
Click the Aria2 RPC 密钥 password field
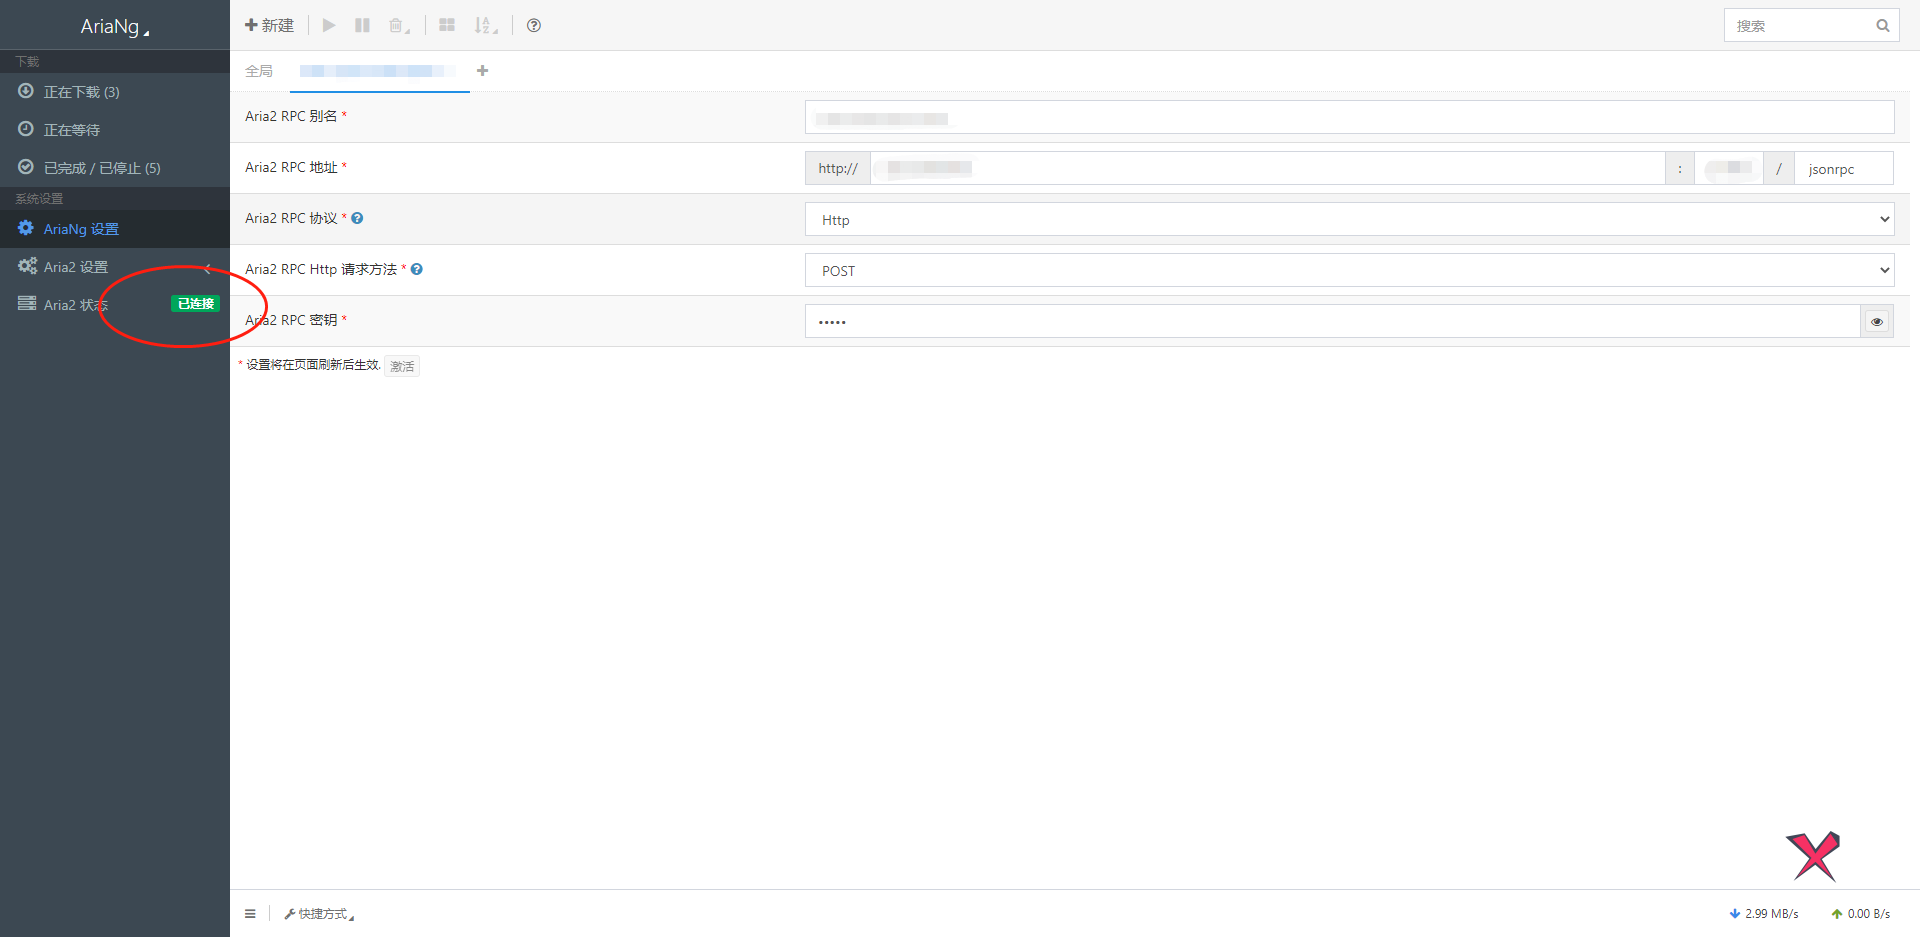point(1333,321)
